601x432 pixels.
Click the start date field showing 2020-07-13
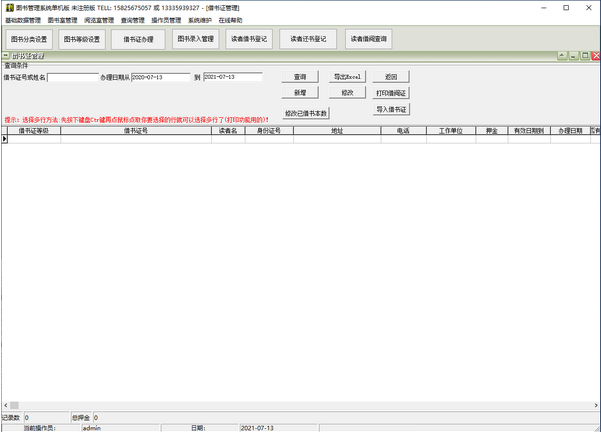160,76
